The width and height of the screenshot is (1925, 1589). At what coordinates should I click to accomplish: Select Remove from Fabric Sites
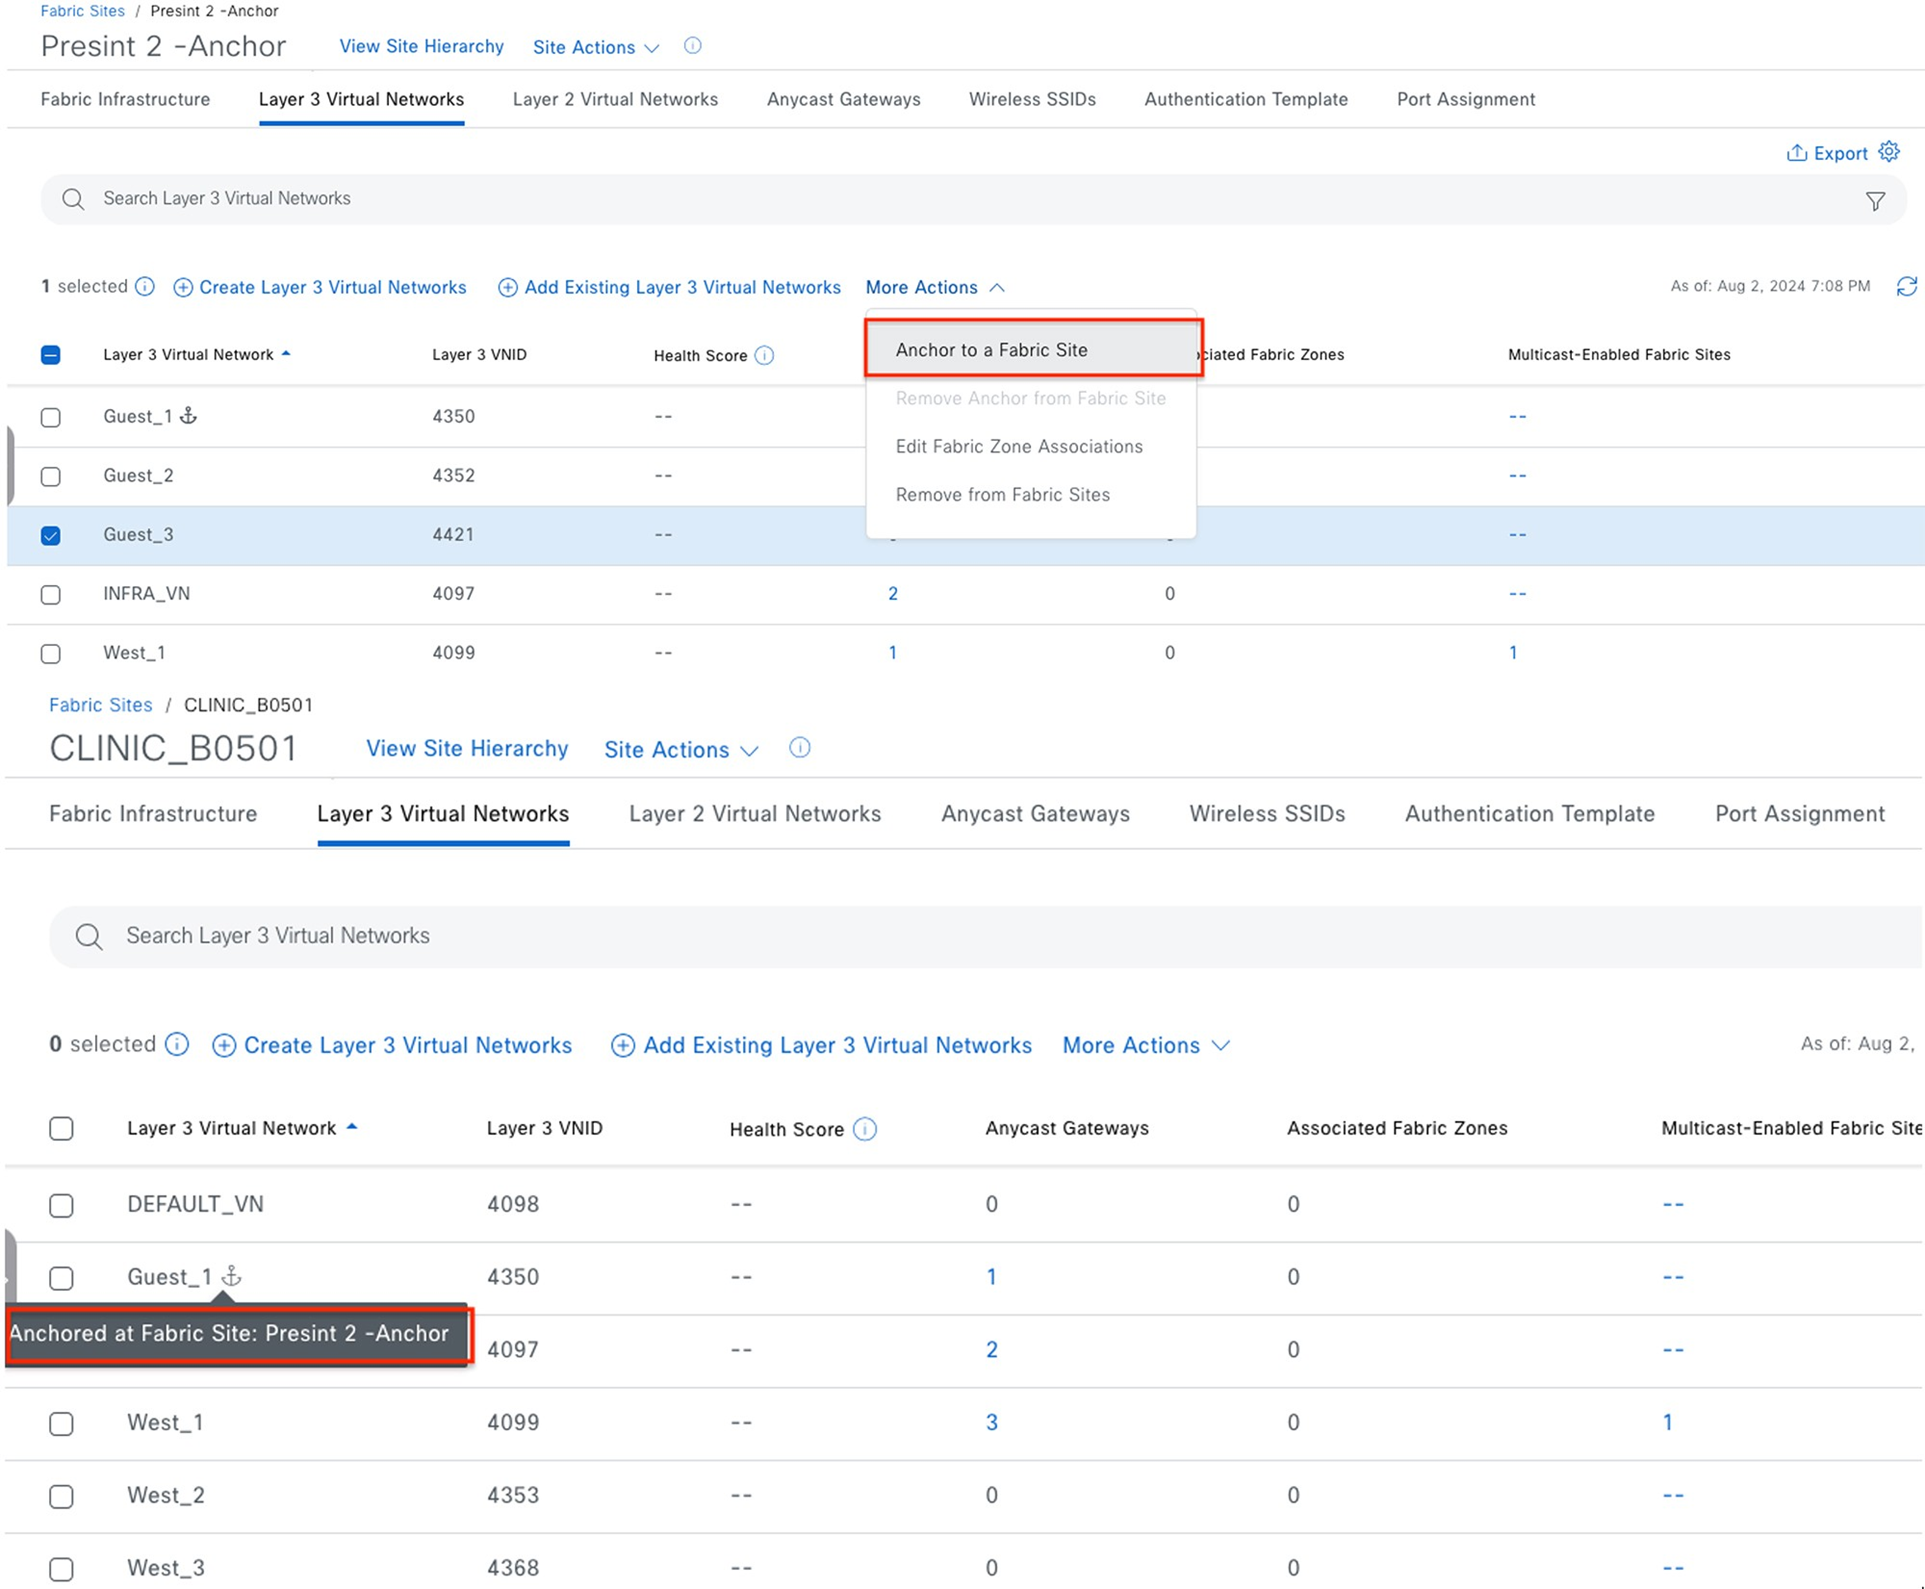tap(1002, 495)
